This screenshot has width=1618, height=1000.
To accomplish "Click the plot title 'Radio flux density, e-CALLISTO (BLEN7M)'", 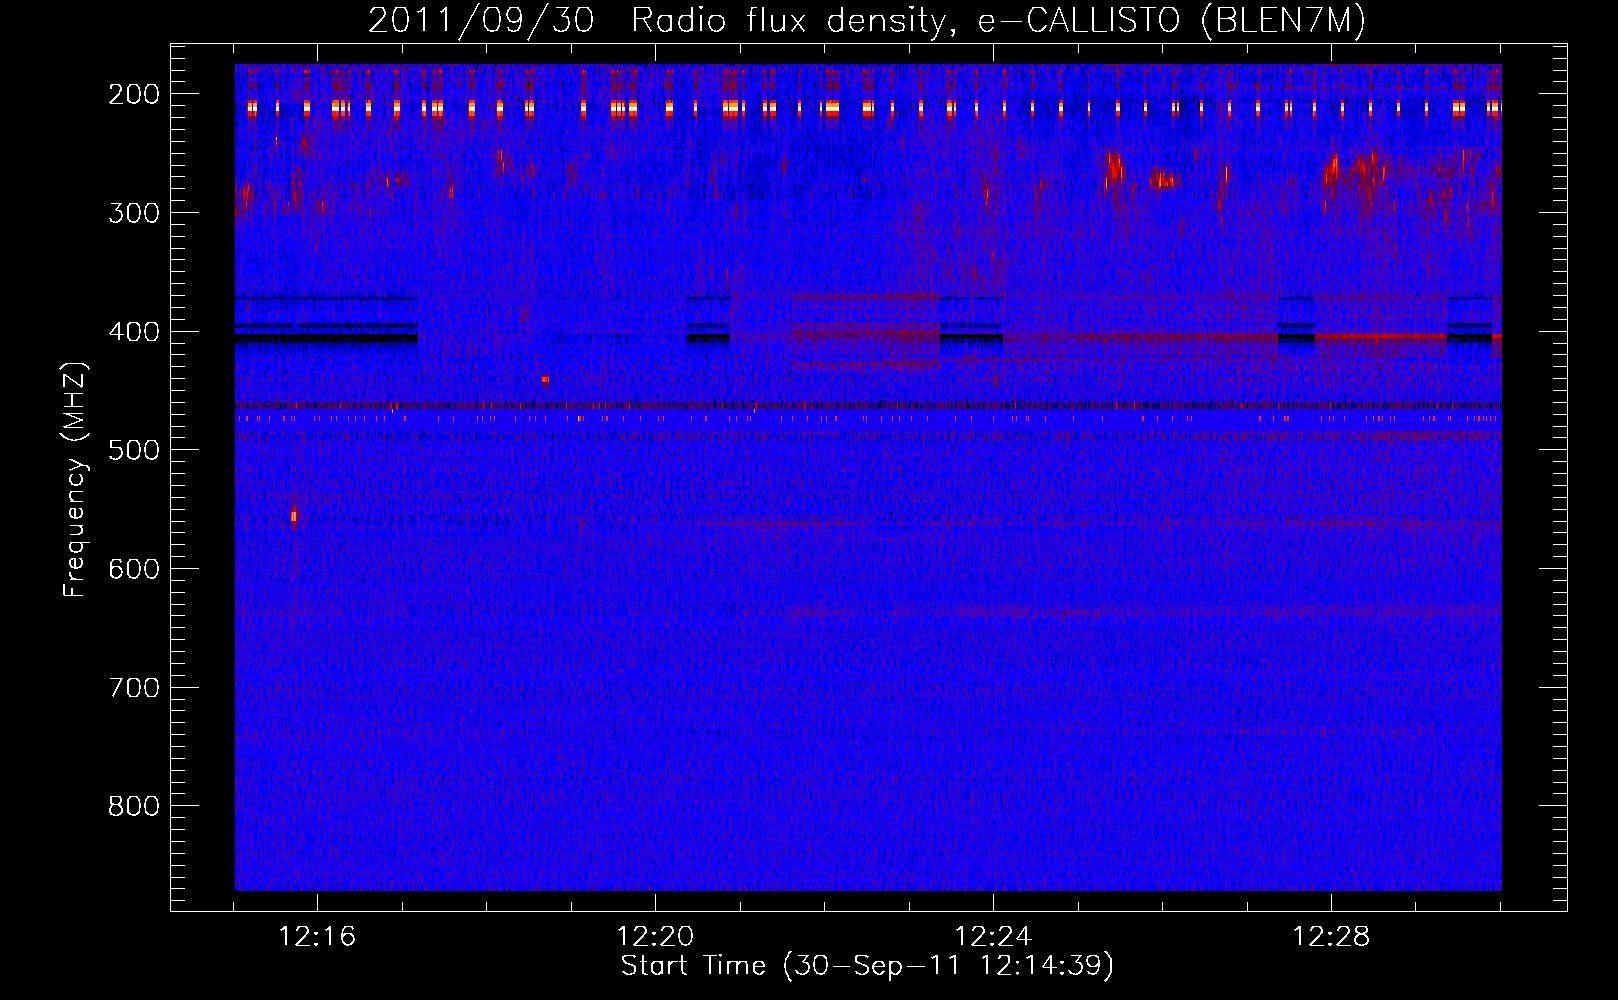I will pos(998,21).
